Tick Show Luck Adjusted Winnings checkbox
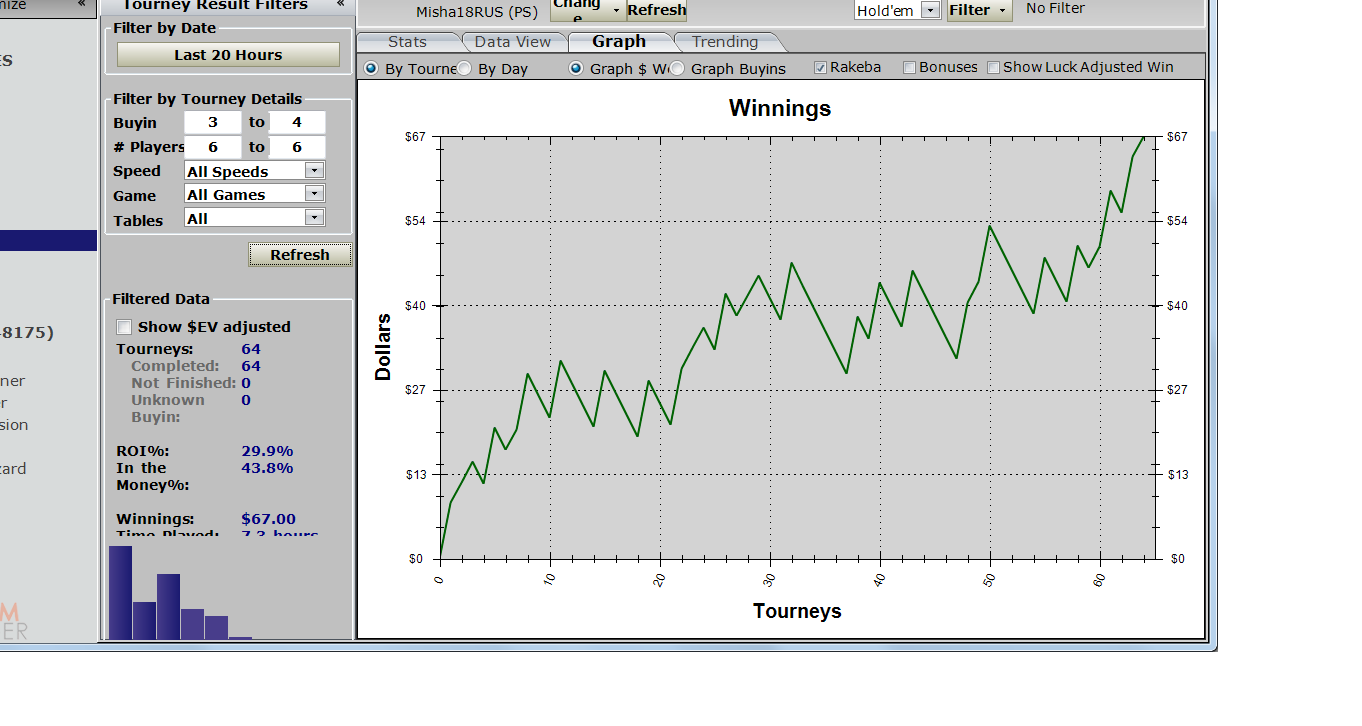Screen dimensions: 1362x726 point(993,67)
